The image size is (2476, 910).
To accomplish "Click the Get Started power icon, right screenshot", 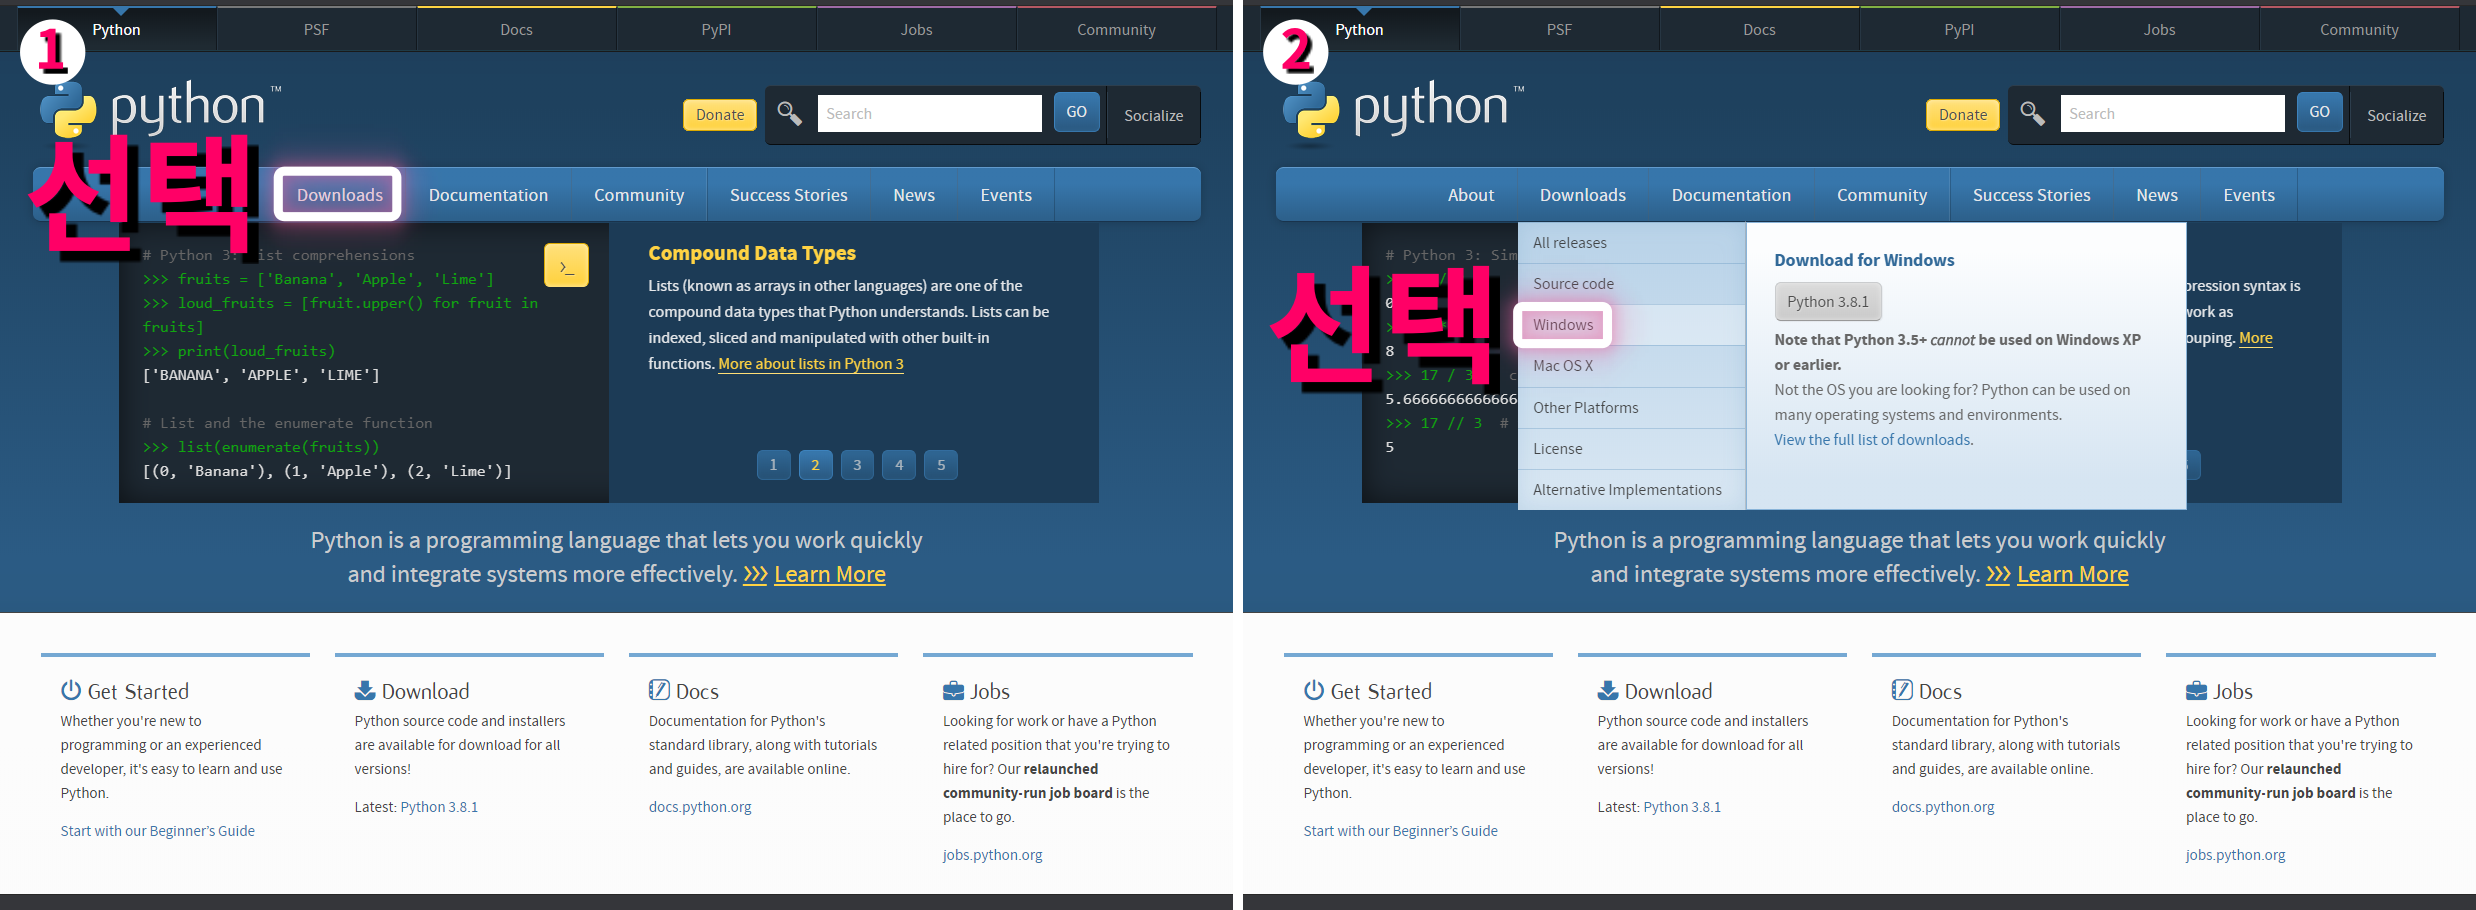I will click(x=1314, y=690).
